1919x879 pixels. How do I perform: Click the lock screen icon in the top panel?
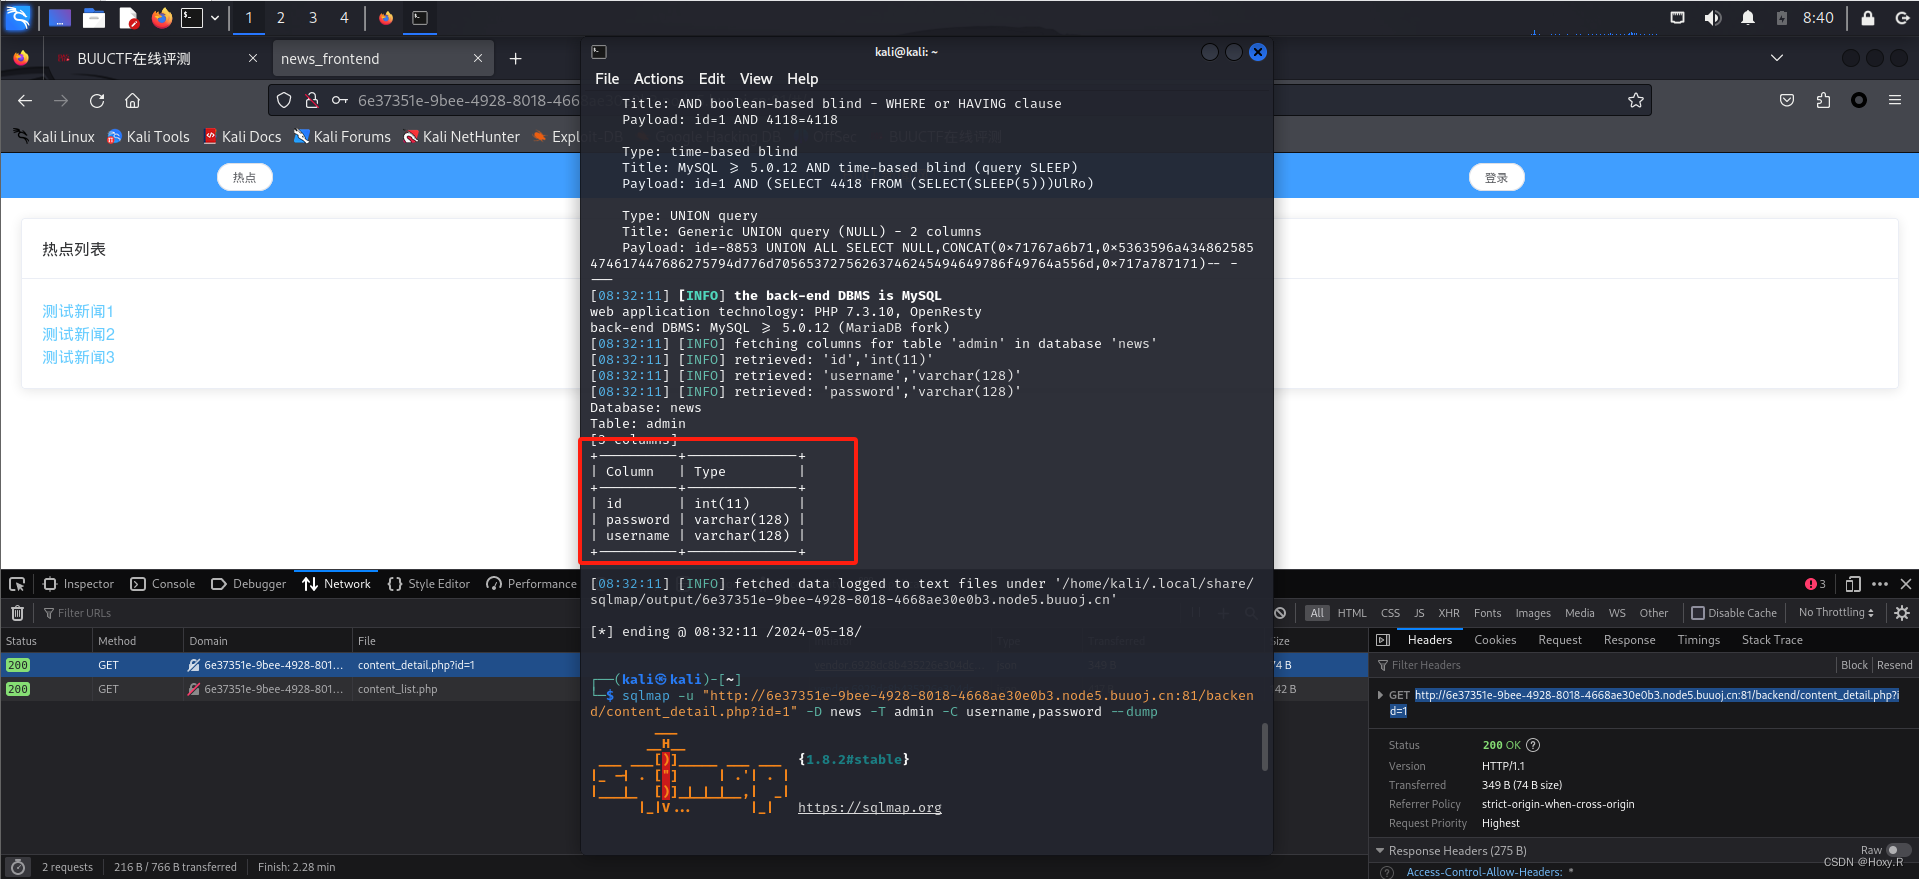point(1867,18)
